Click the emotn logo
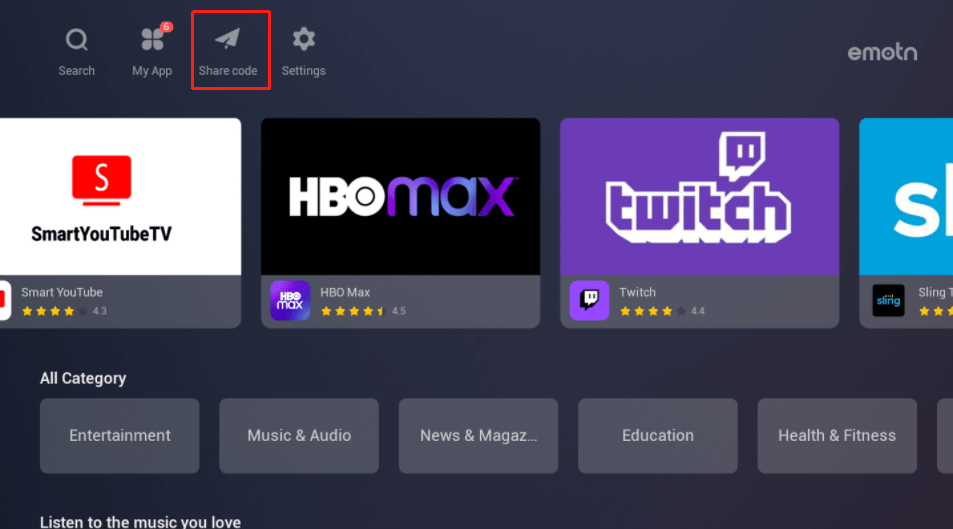The height and width of the screenshot is (529, 953). (882, 52)
